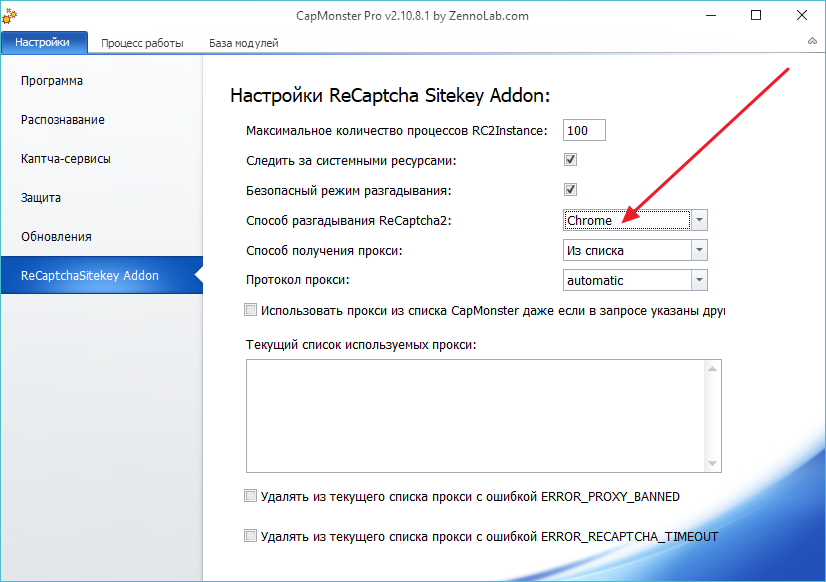
Task: Select ReCaptchaSitekey Addon in the sidebar
Action: 102,275
